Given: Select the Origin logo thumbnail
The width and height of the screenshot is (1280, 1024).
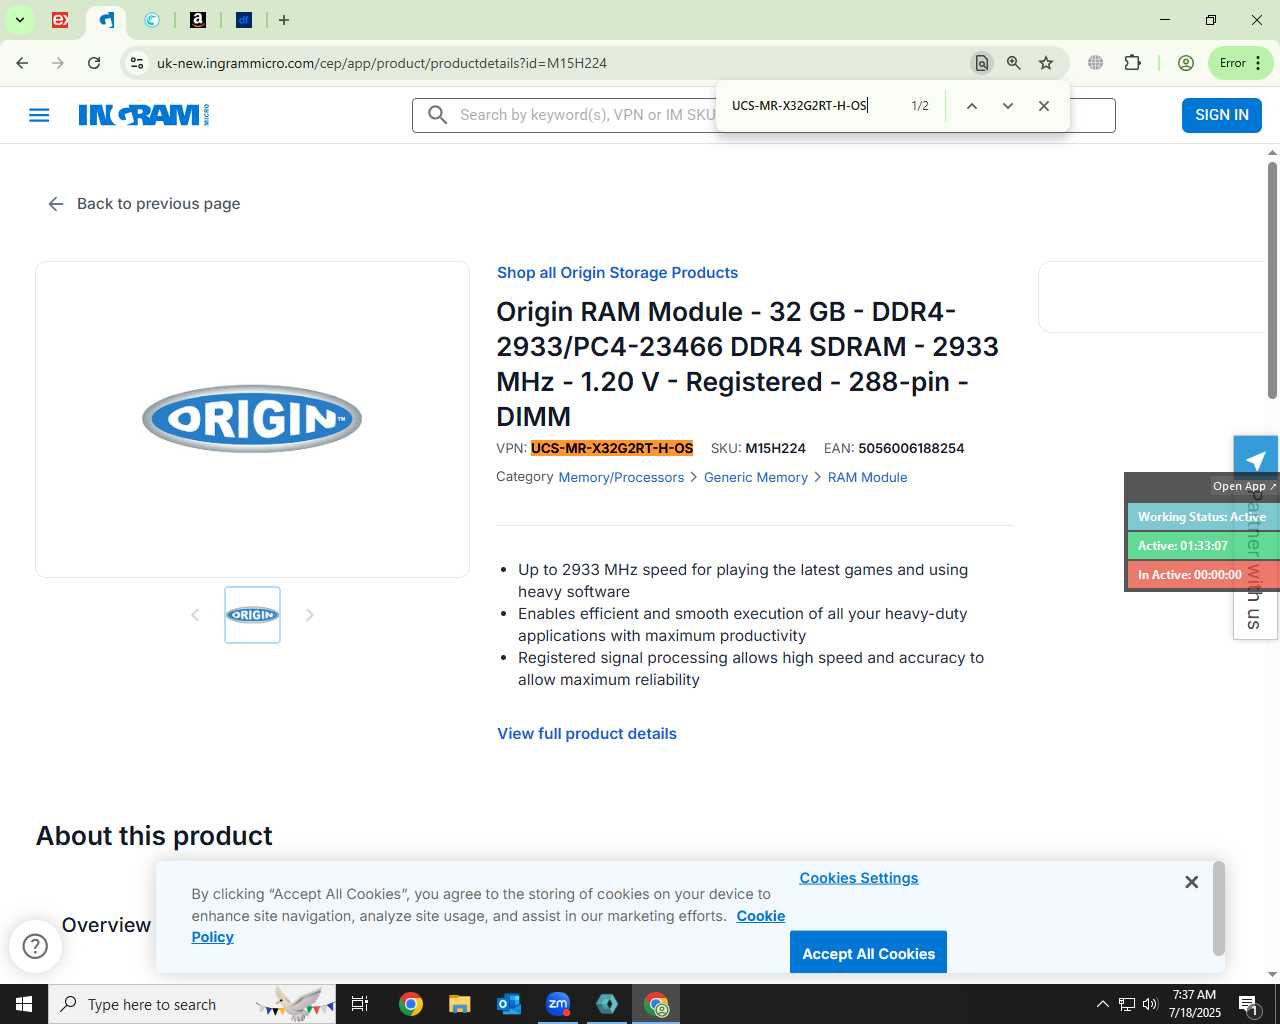Looking at the screenshot, I should click(x=252, y=615).
